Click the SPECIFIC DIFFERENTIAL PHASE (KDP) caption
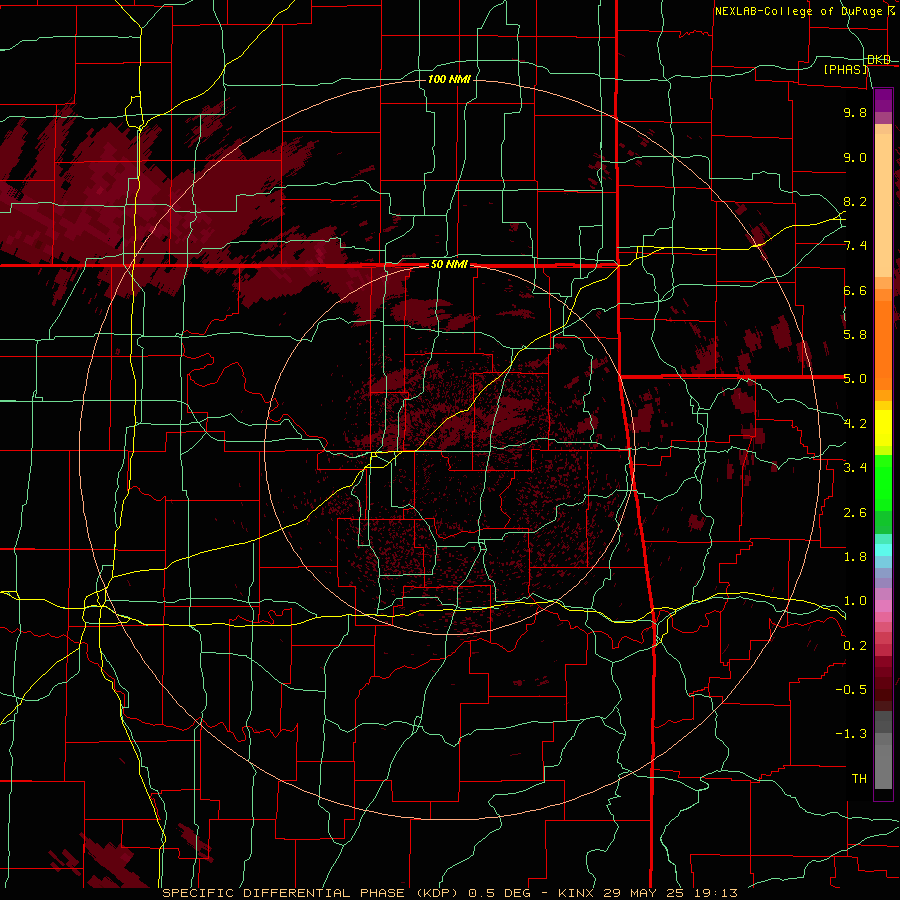This screenshot has width=900, height=900. pos(310,893)
